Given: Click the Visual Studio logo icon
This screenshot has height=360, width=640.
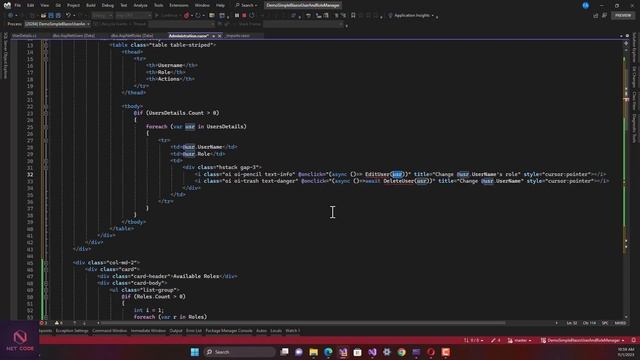Looking at the screenshot, I should 7,5.
